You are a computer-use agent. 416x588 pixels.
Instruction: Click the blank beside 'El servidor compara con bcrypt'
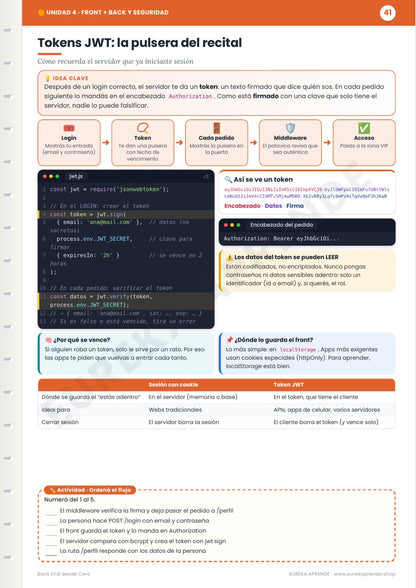point(51,542)
